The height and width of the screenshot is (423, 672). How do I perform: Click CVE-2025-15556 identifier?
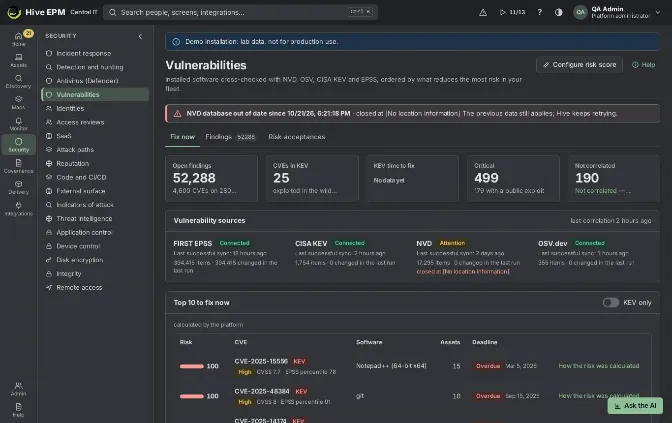pos(261,361)
